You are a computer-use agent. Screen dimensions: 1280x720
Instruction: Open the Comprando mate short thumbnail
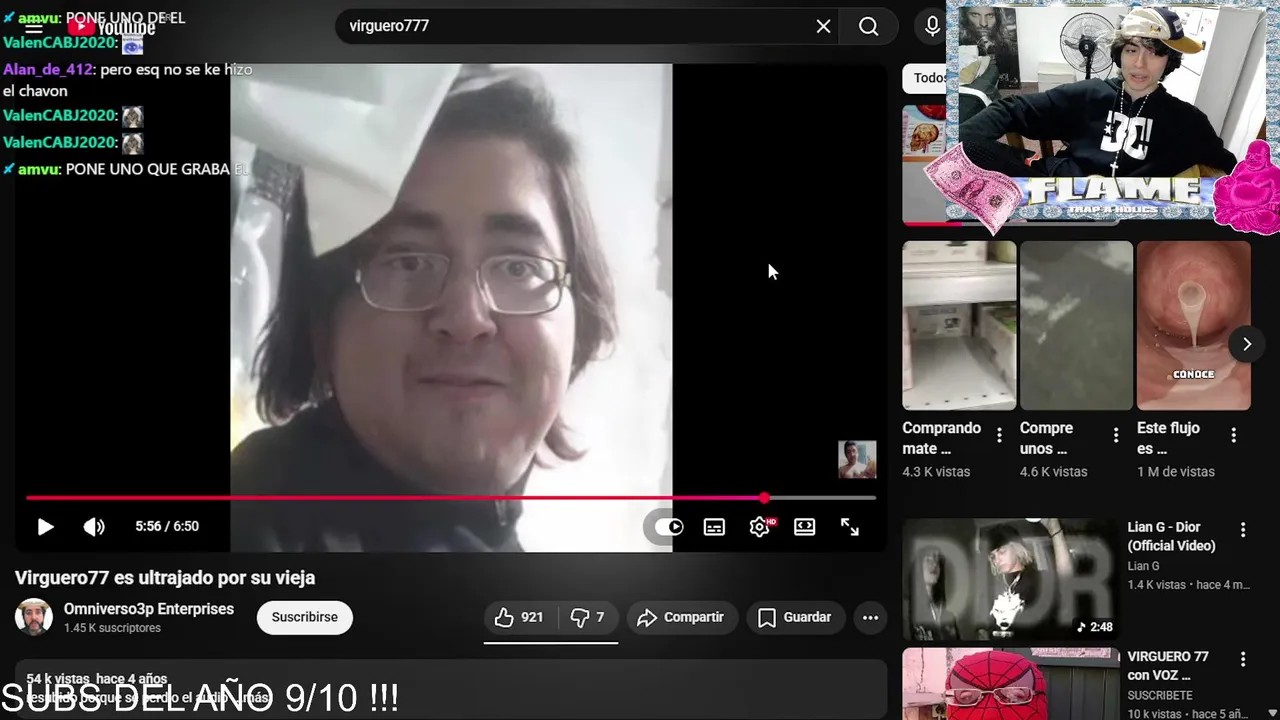959,325
